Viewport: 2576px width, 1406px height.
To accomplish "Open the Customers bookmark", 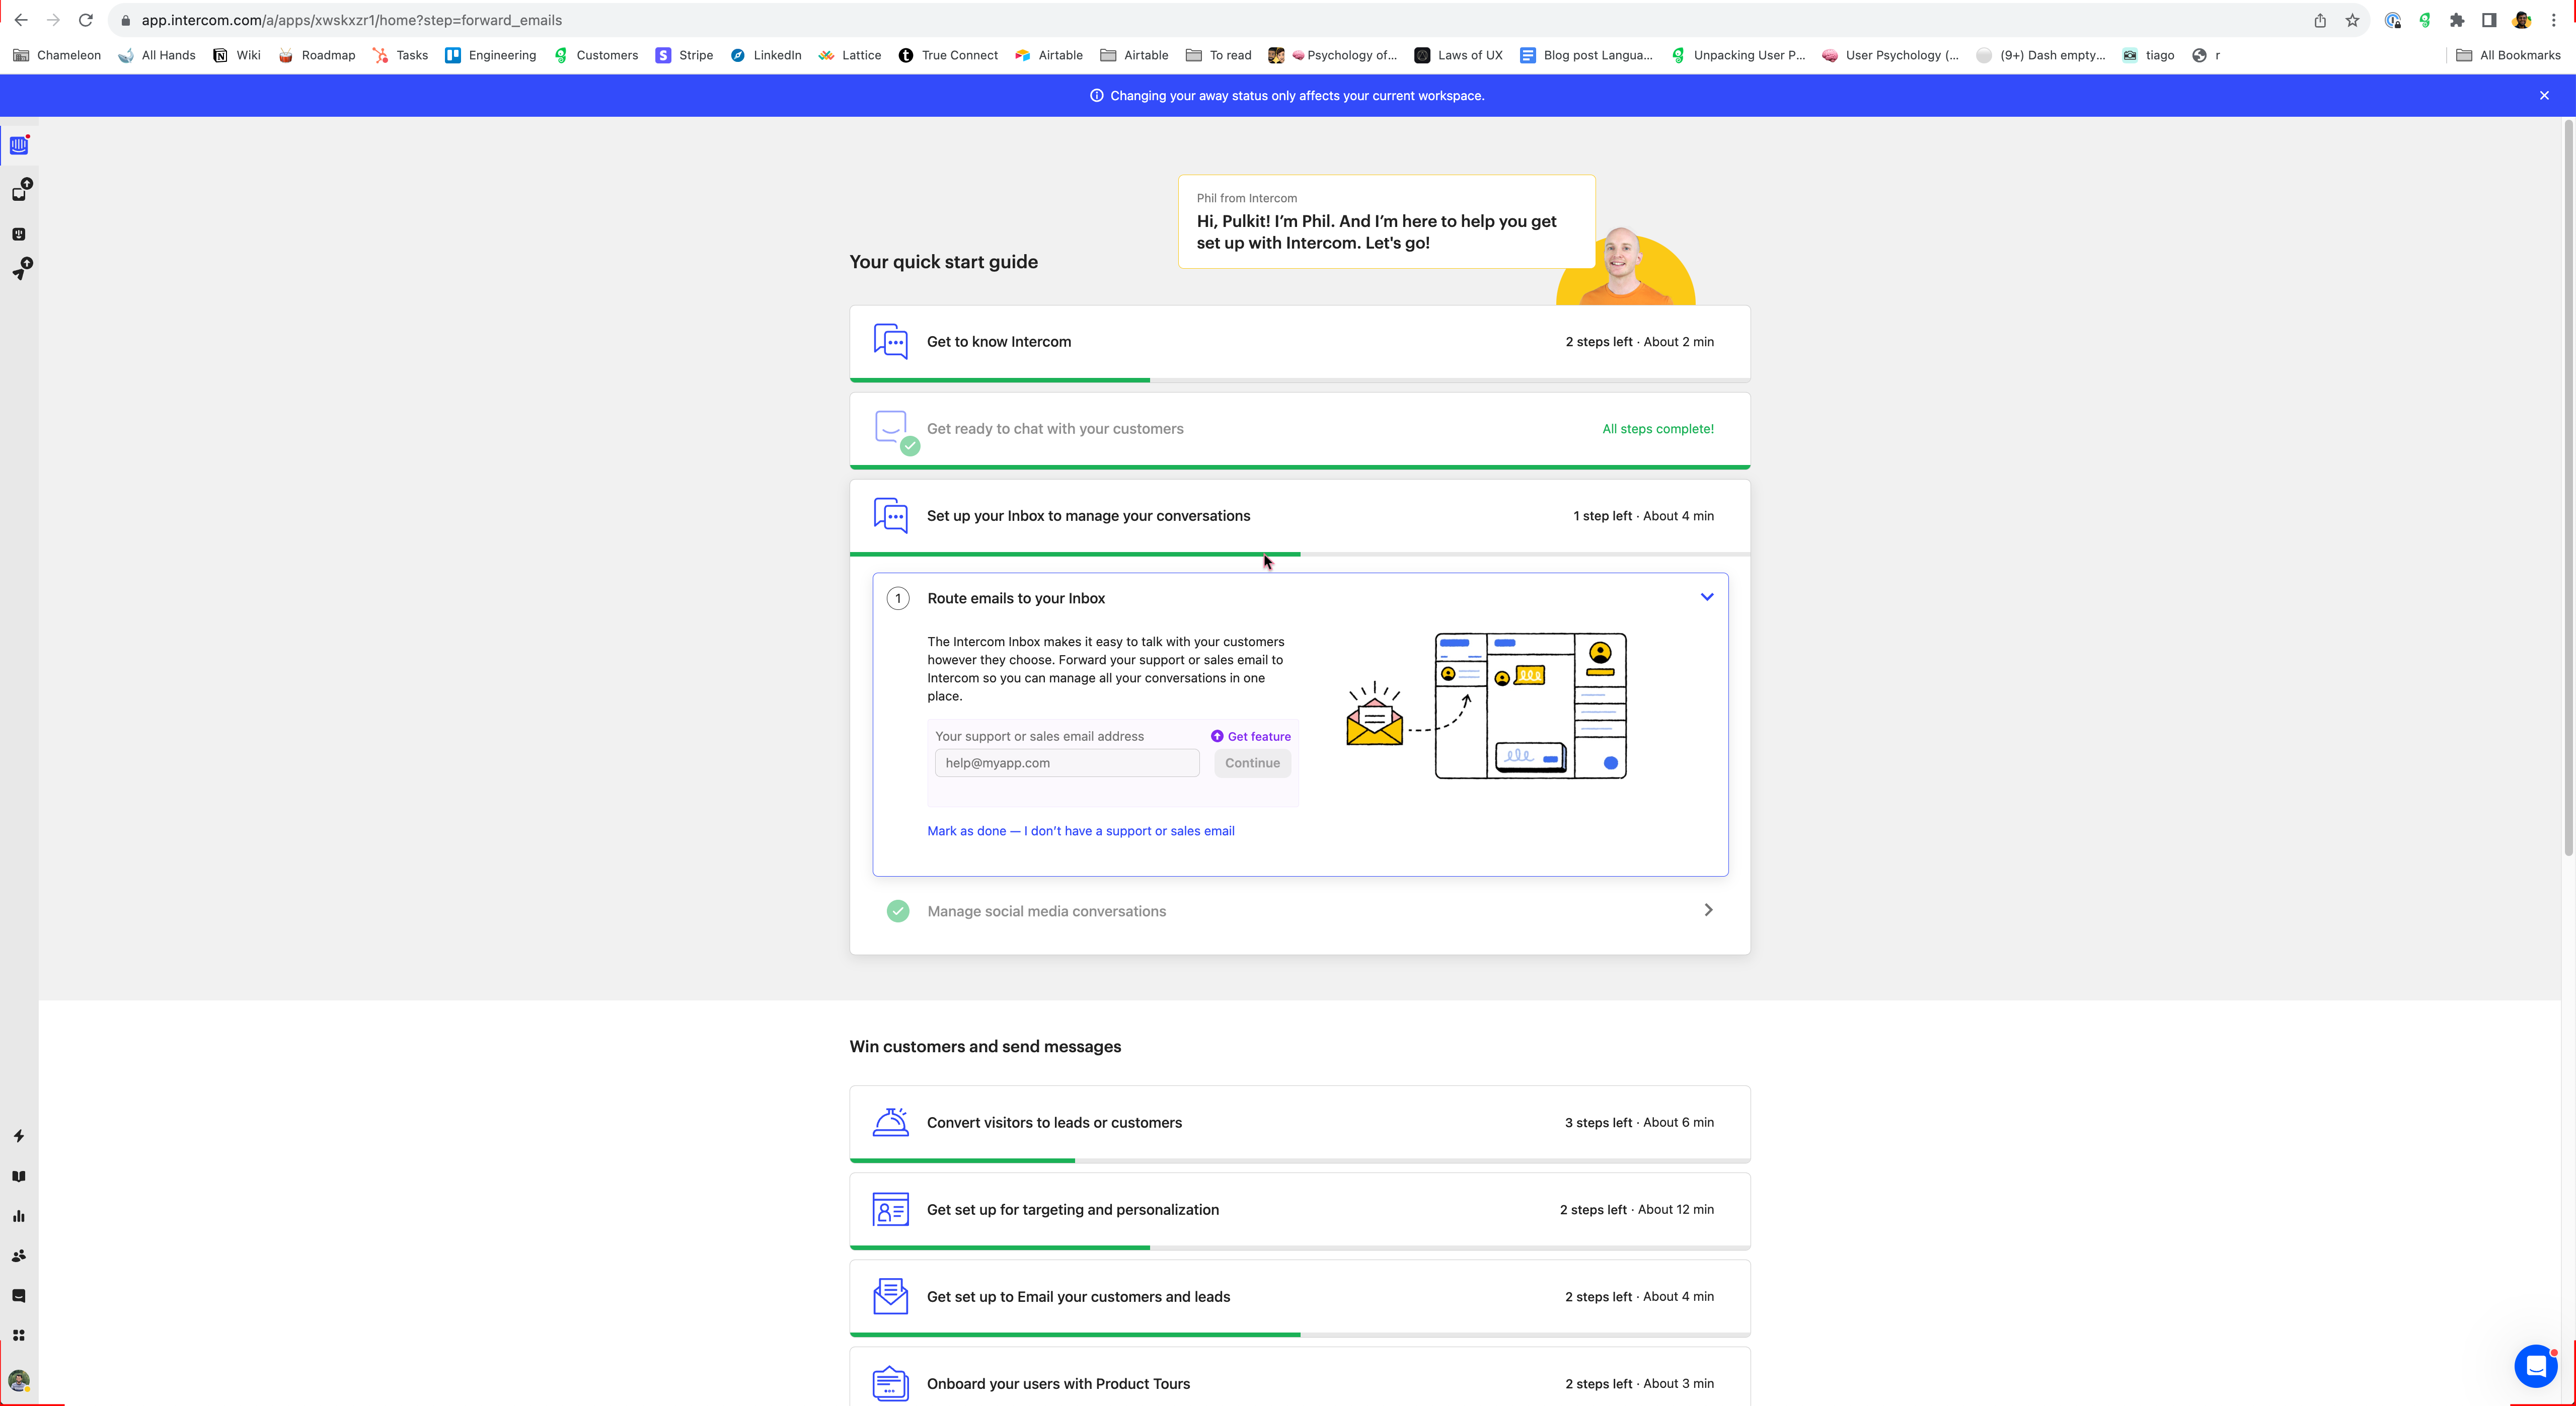I will (596, 55).
